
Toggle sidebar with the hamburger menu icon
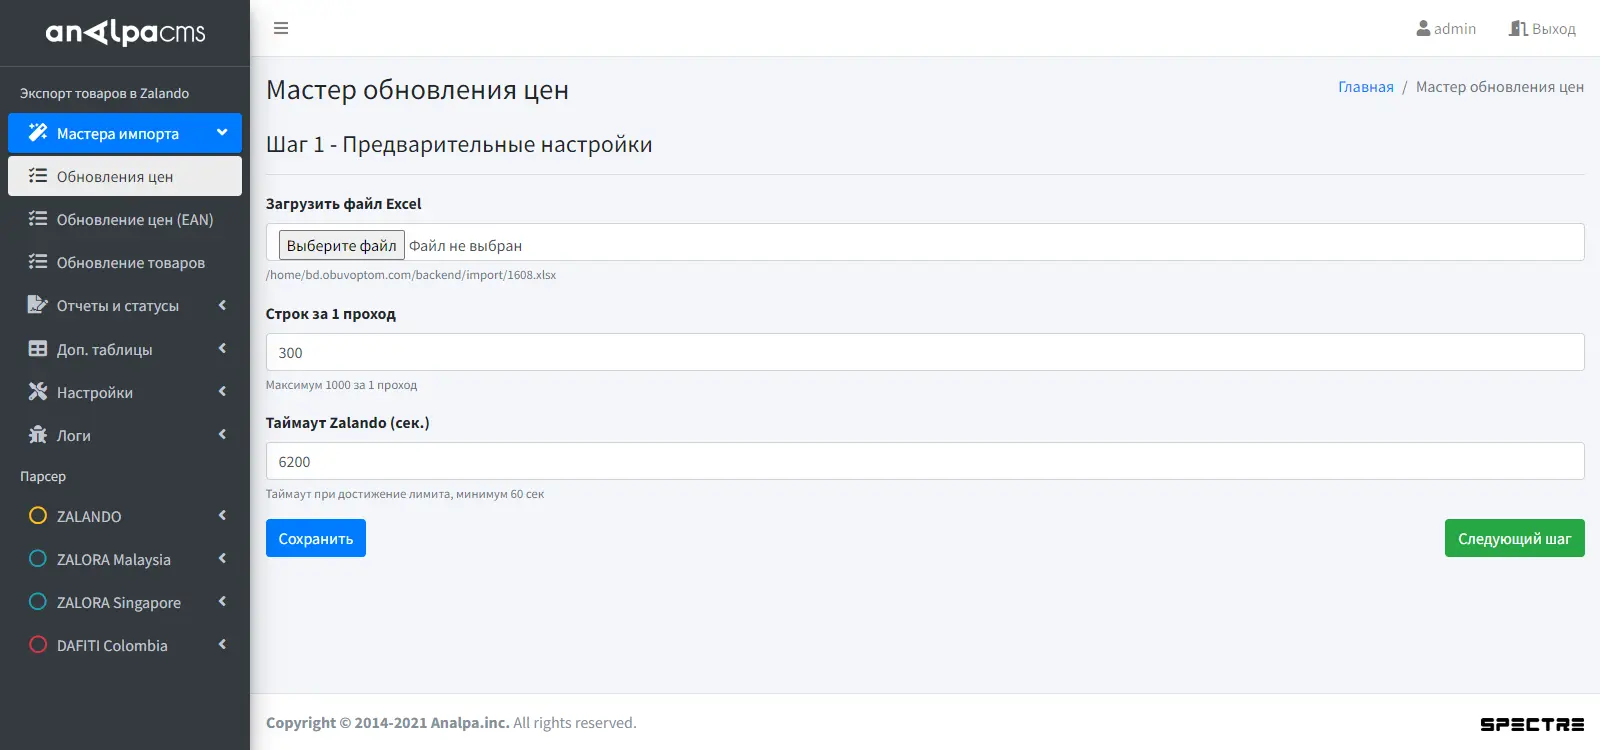[281, 28]
